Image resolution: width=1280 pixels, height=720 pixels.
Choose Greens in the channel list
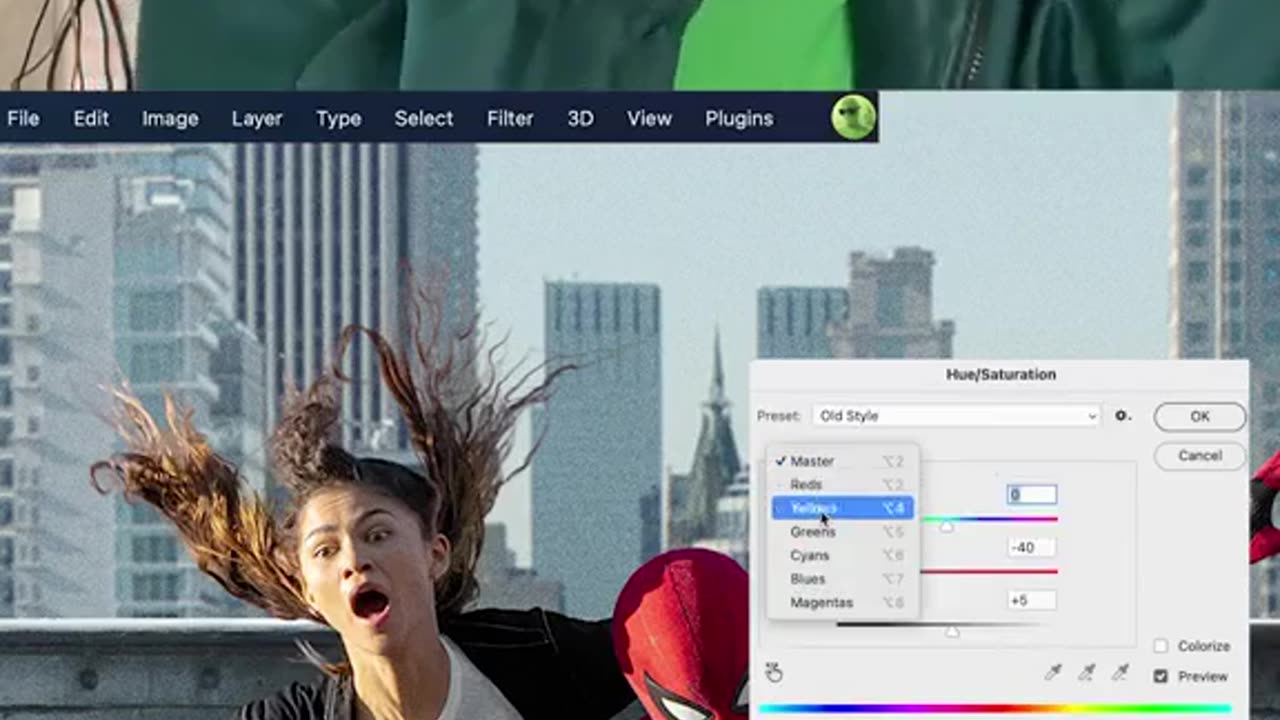pos(842,532)
